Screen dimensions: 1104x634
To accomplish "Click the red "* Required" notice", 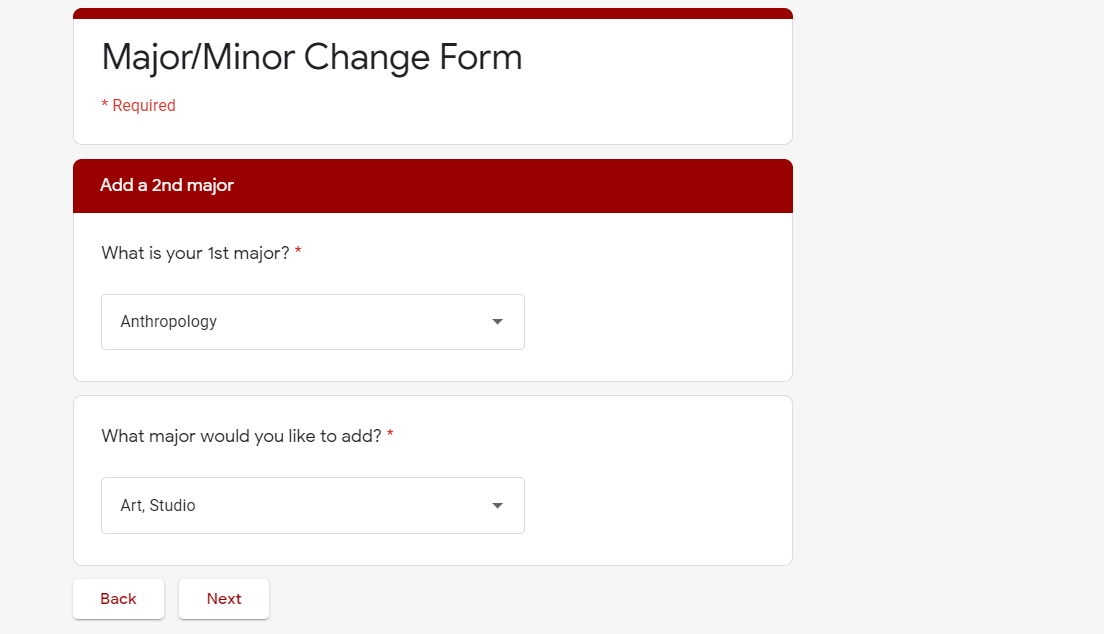I will tap(138, 106).
